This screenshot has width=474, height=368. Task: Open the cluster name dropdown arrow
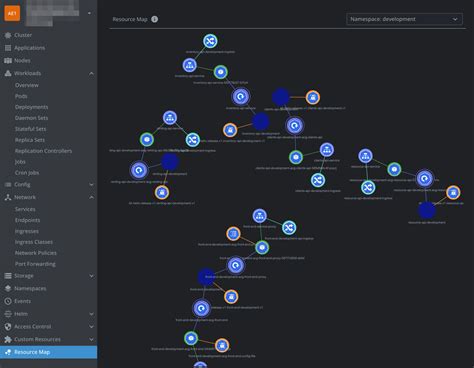tap(89, 13)
